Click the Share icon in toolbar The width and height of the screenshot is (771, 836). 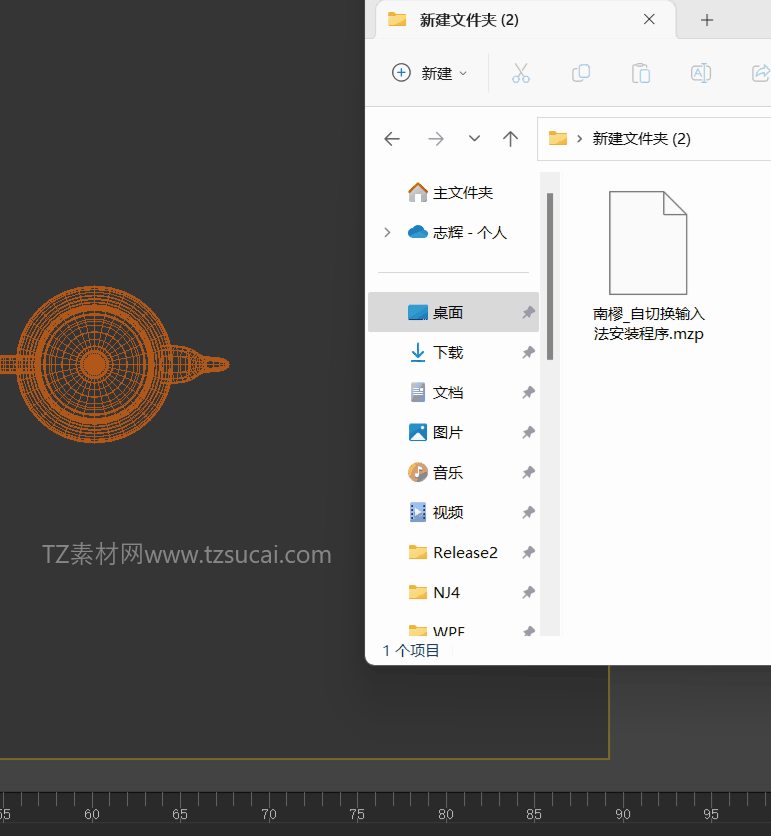point(761,73)
